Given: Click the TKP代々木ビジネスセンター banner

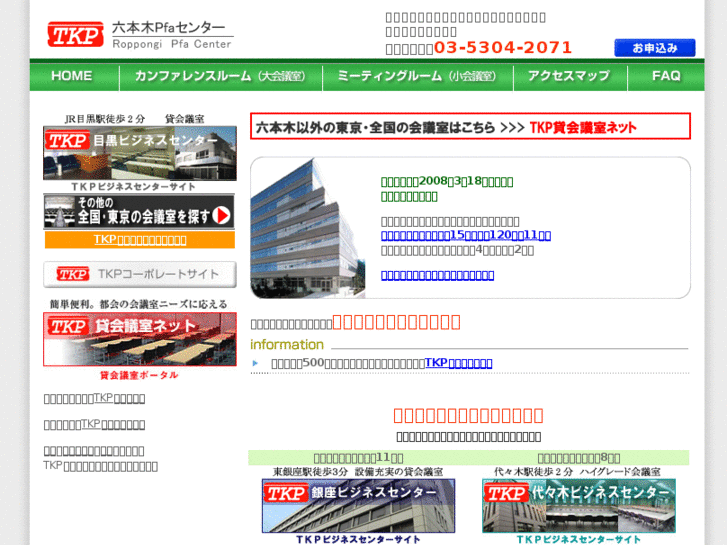Looking at the screenshot, I should 579,506.
